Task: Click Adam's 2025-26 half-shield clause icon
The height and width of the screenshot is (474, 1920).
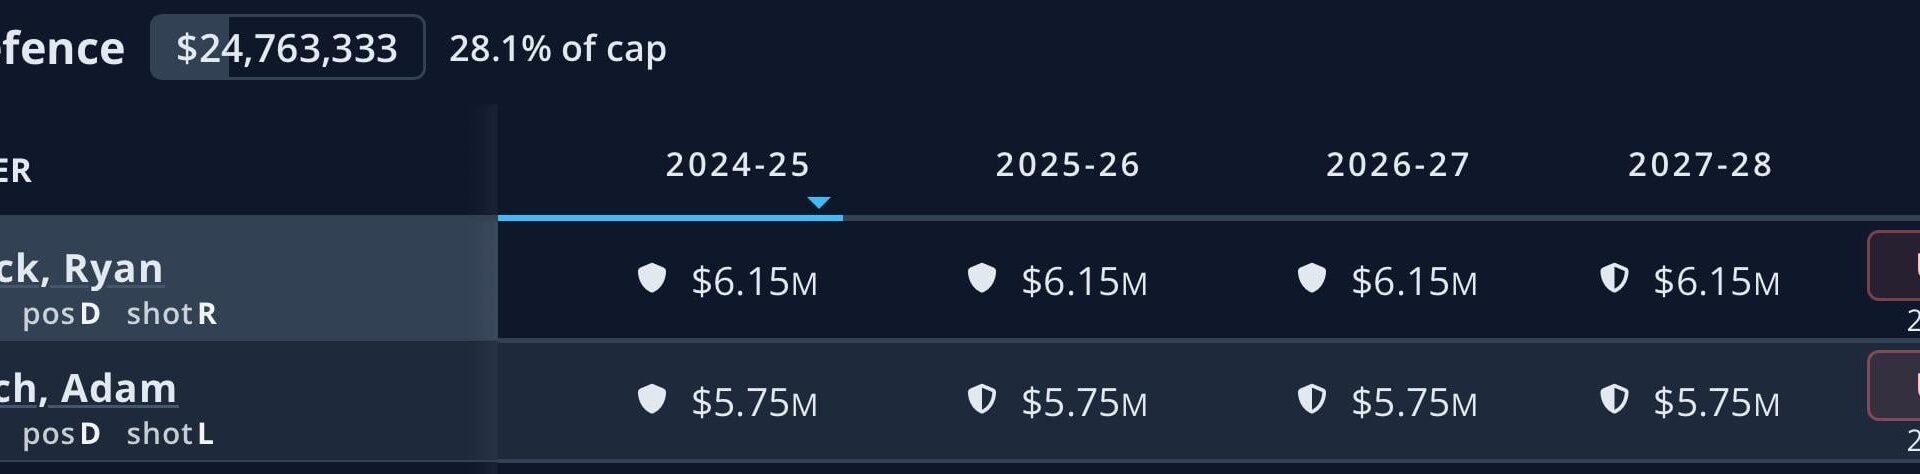Action: pos(982,399)
